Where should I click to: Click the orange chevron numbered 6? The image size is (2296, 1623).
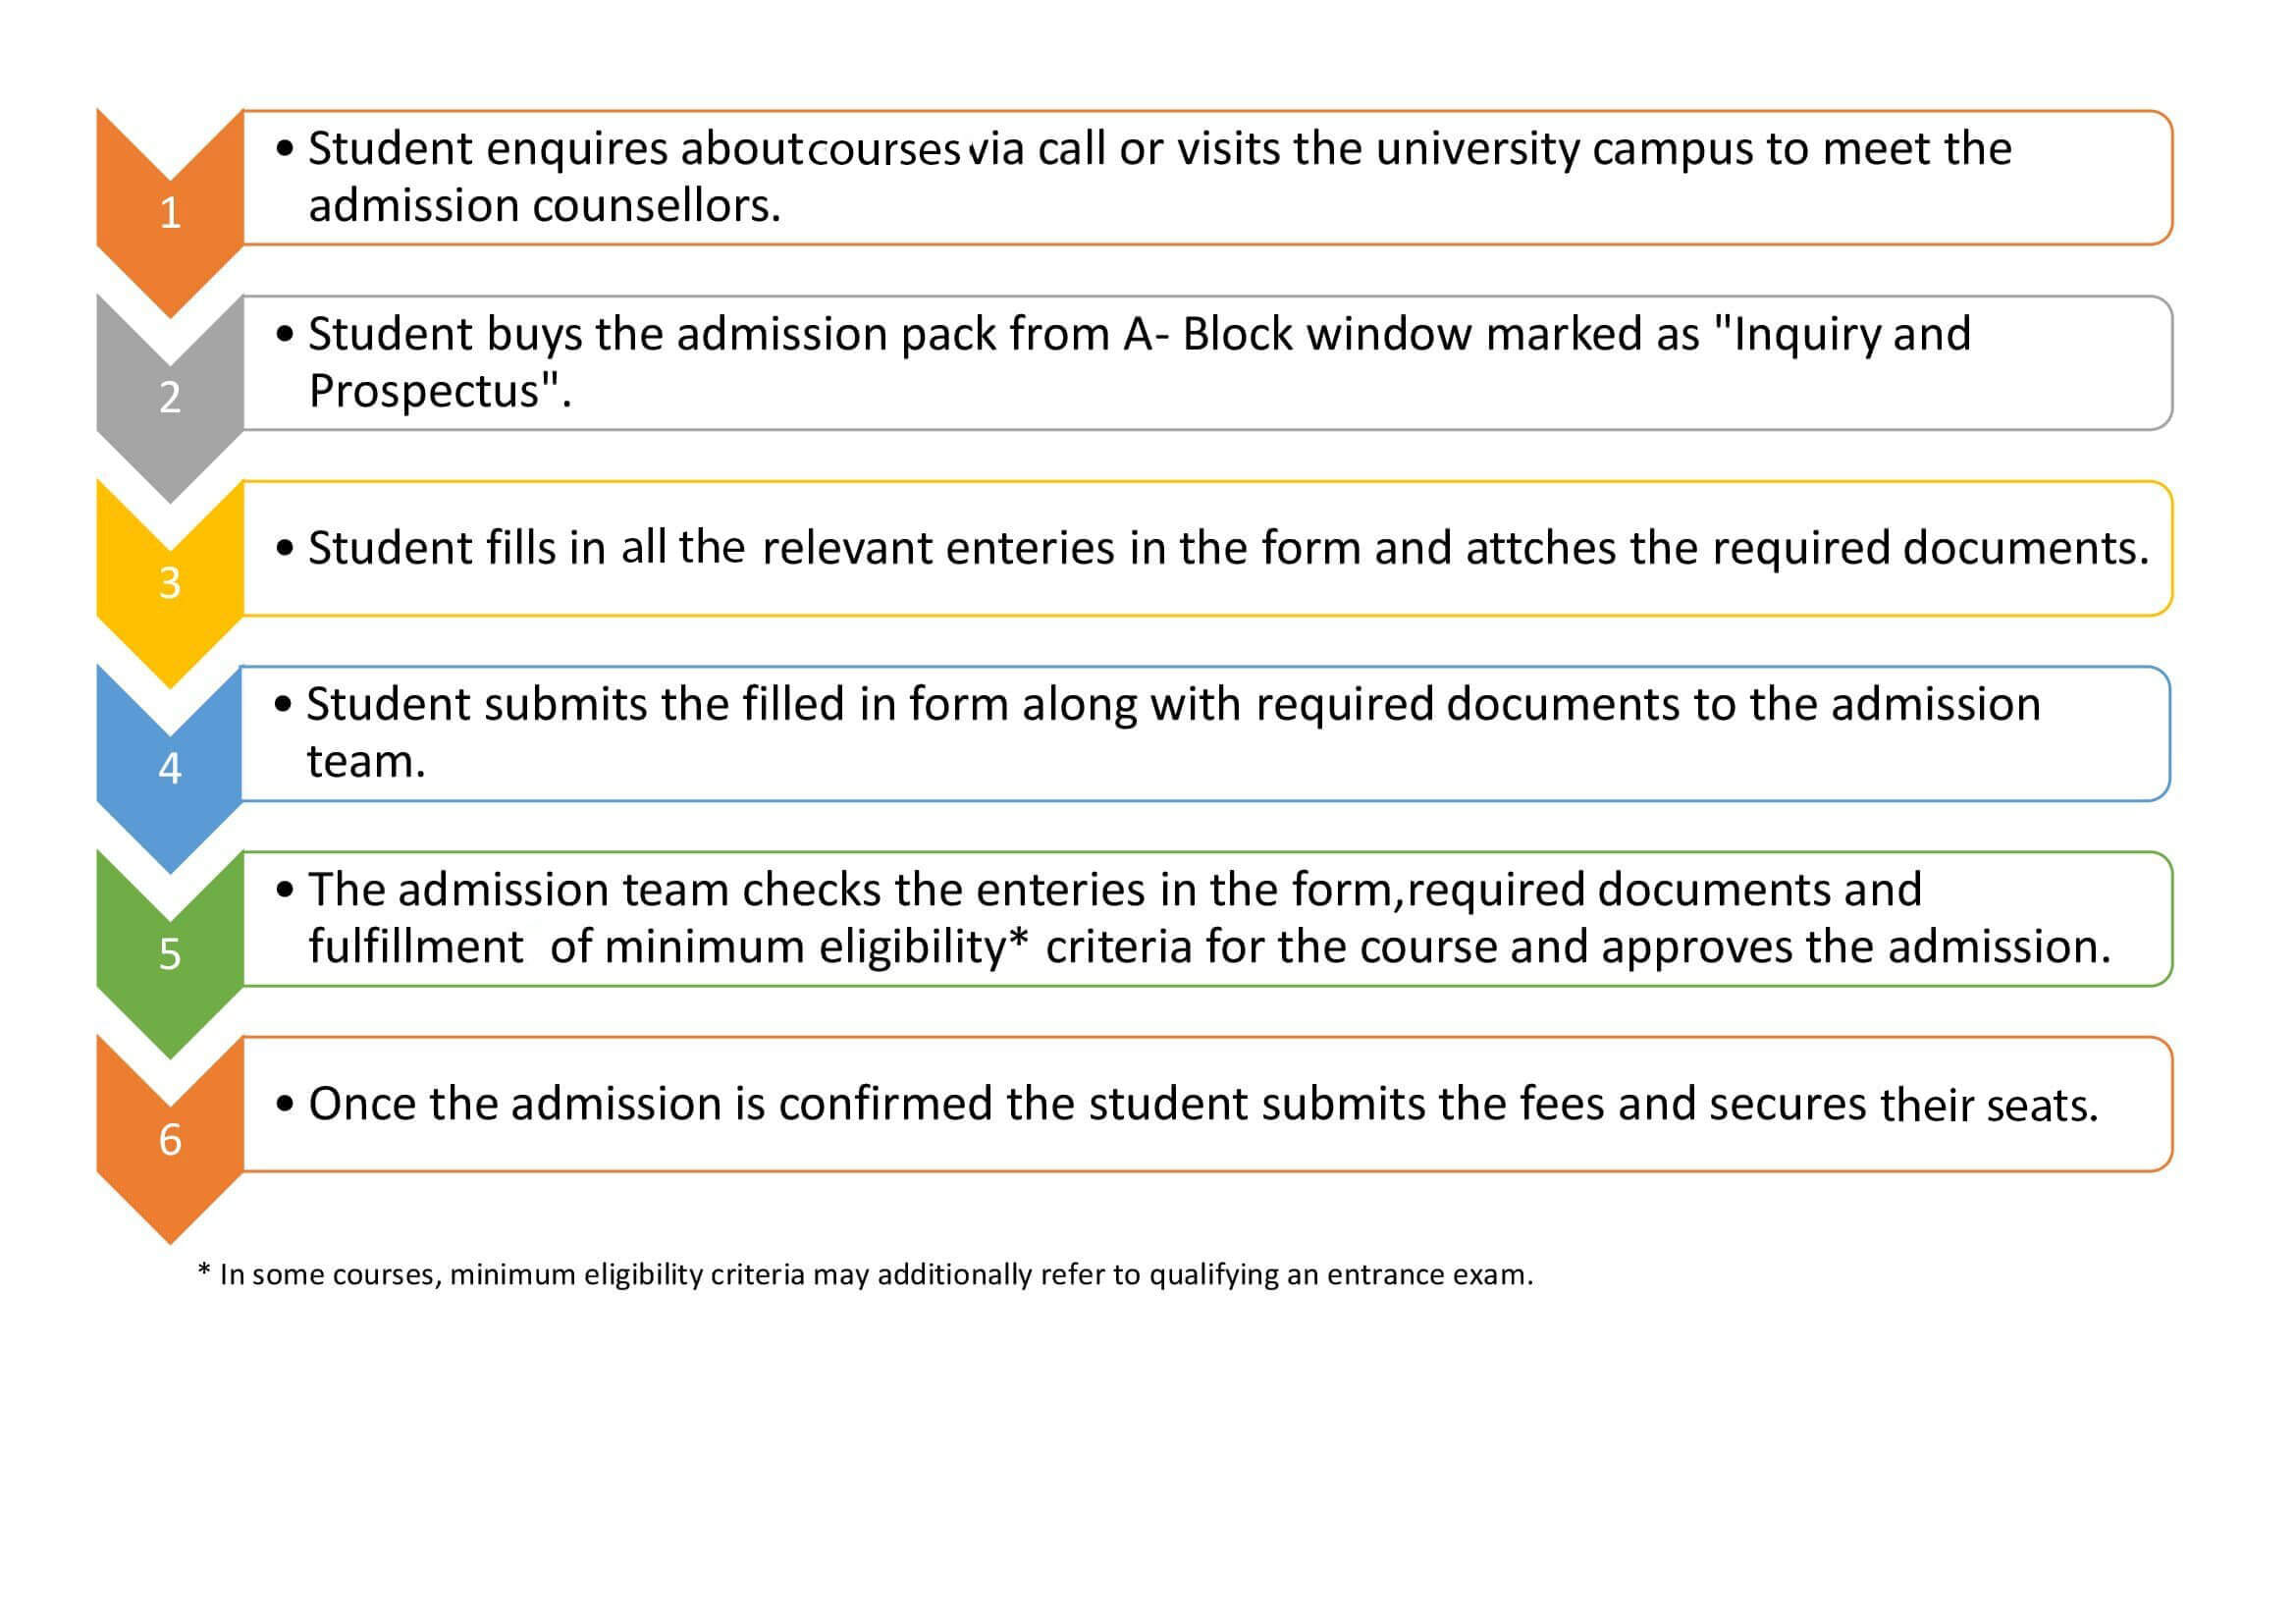click(x=170, y=1138)
